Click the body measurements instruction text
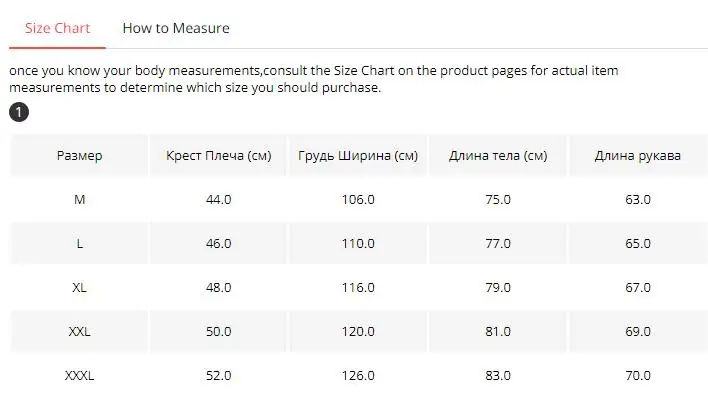Screen dimensions: 708x401 pos(314,79)
